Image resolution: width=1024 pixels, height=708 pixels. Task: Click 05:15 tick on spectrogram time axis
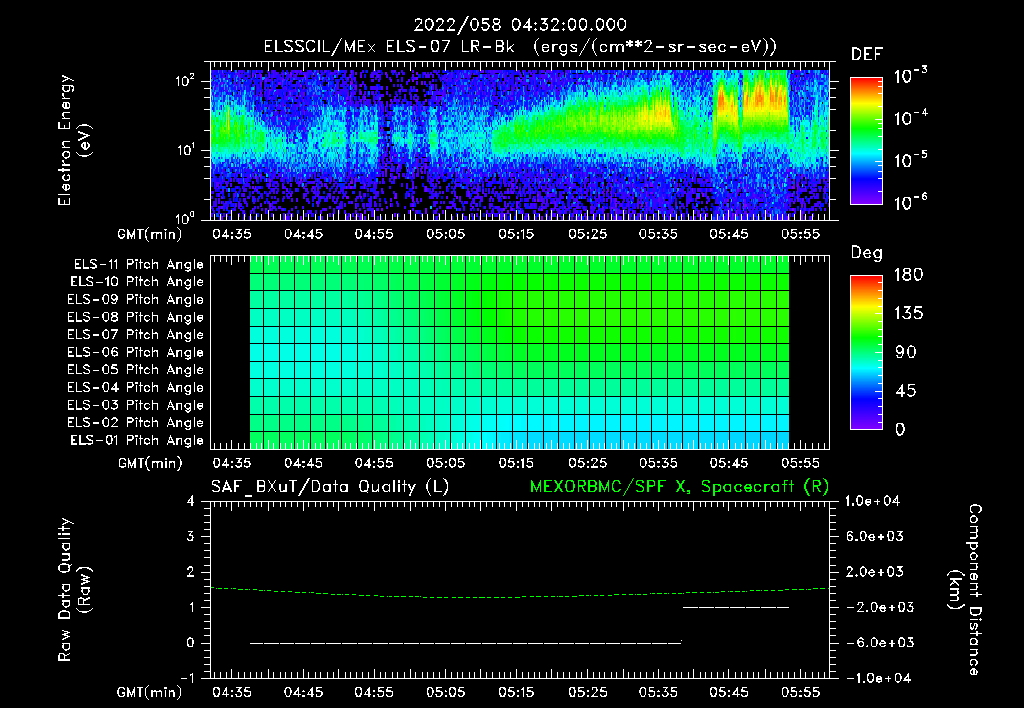click(517, 234)
